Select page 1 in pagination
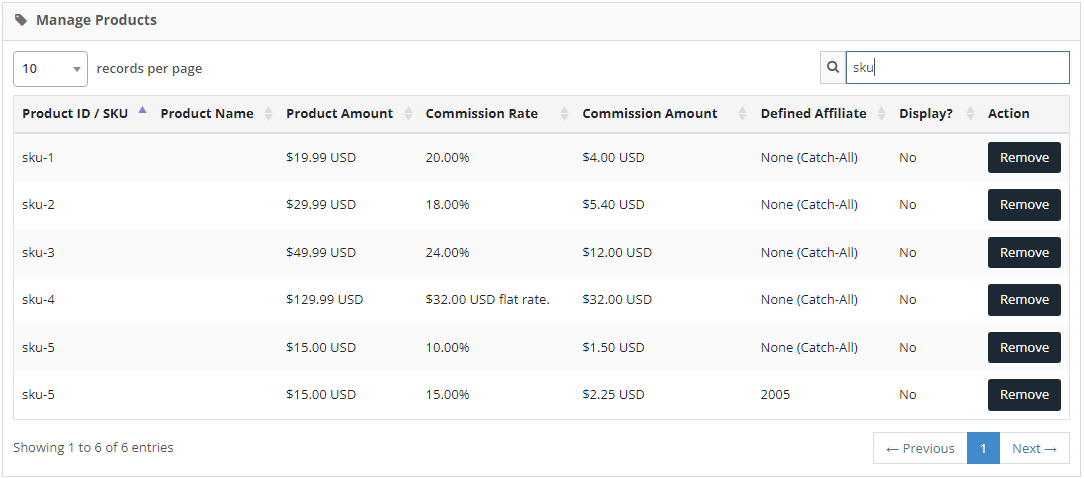The image size is (1084, 479). [983, 449]
